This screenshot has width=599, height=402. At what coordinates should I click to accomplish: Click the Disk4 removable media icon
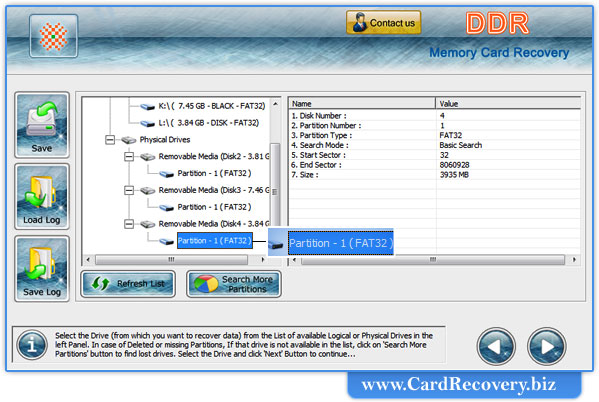point(147,224)
